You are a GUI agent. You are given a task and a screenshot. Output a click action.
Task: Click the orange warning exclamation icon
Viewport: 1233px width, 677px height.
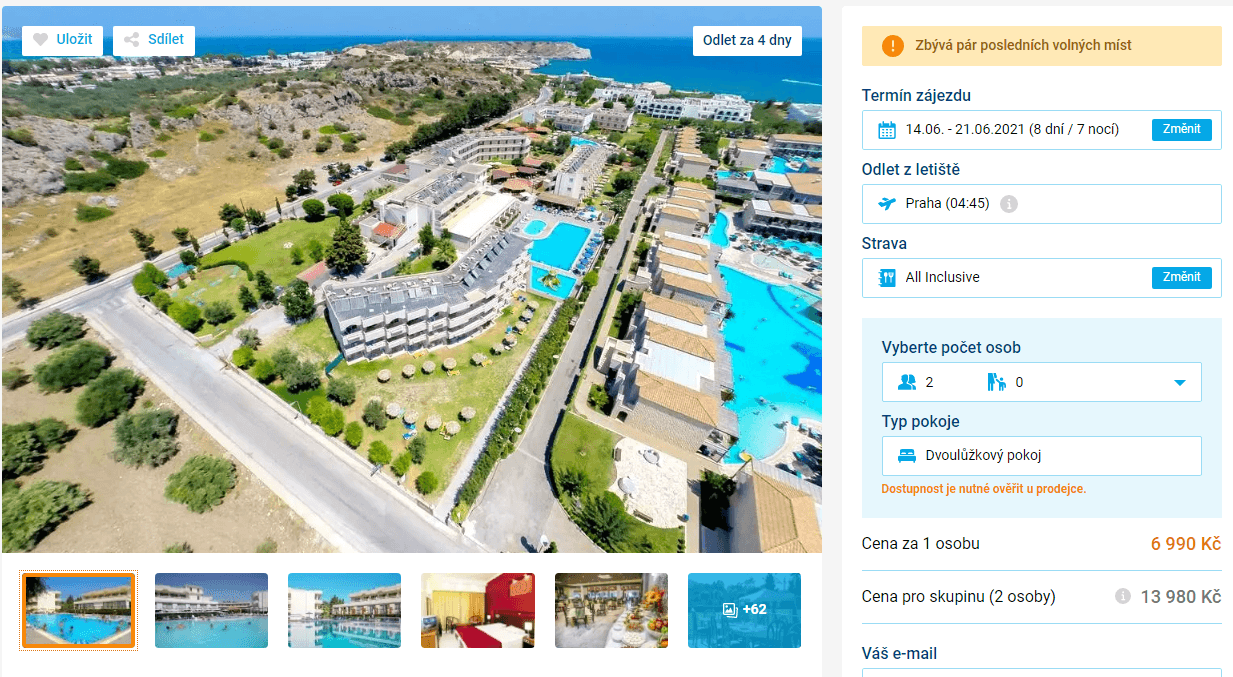pyautogui.click(x=893, y=46)
